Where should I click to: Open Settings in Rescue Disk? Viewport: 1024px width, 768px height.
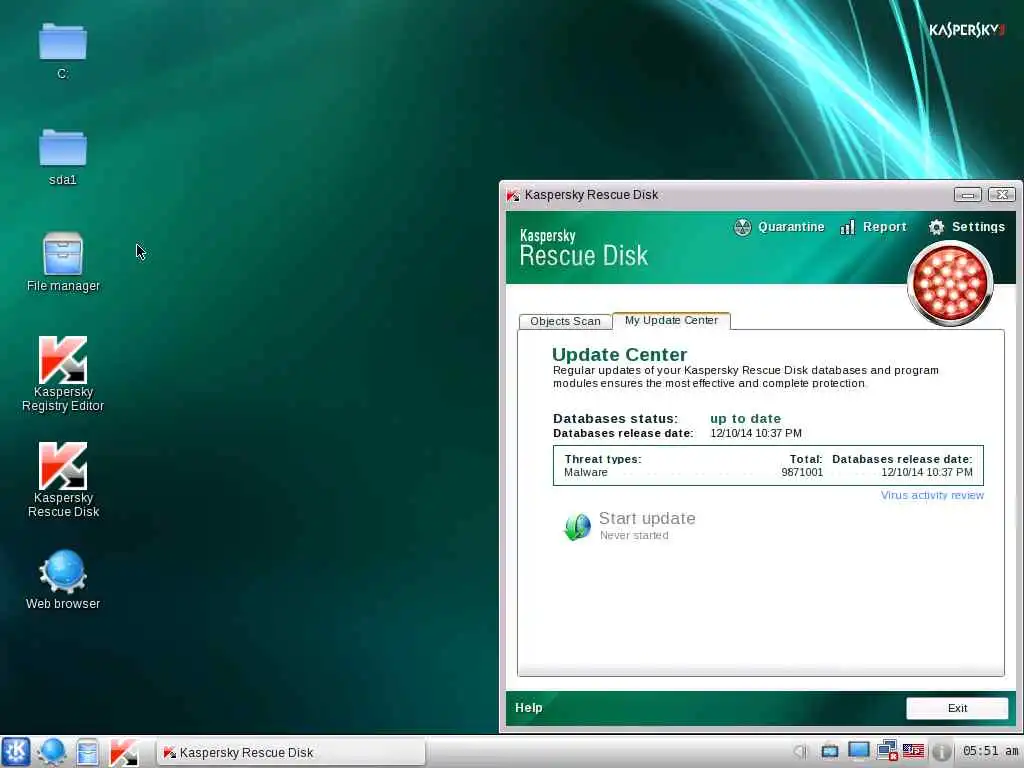(967, 227)
